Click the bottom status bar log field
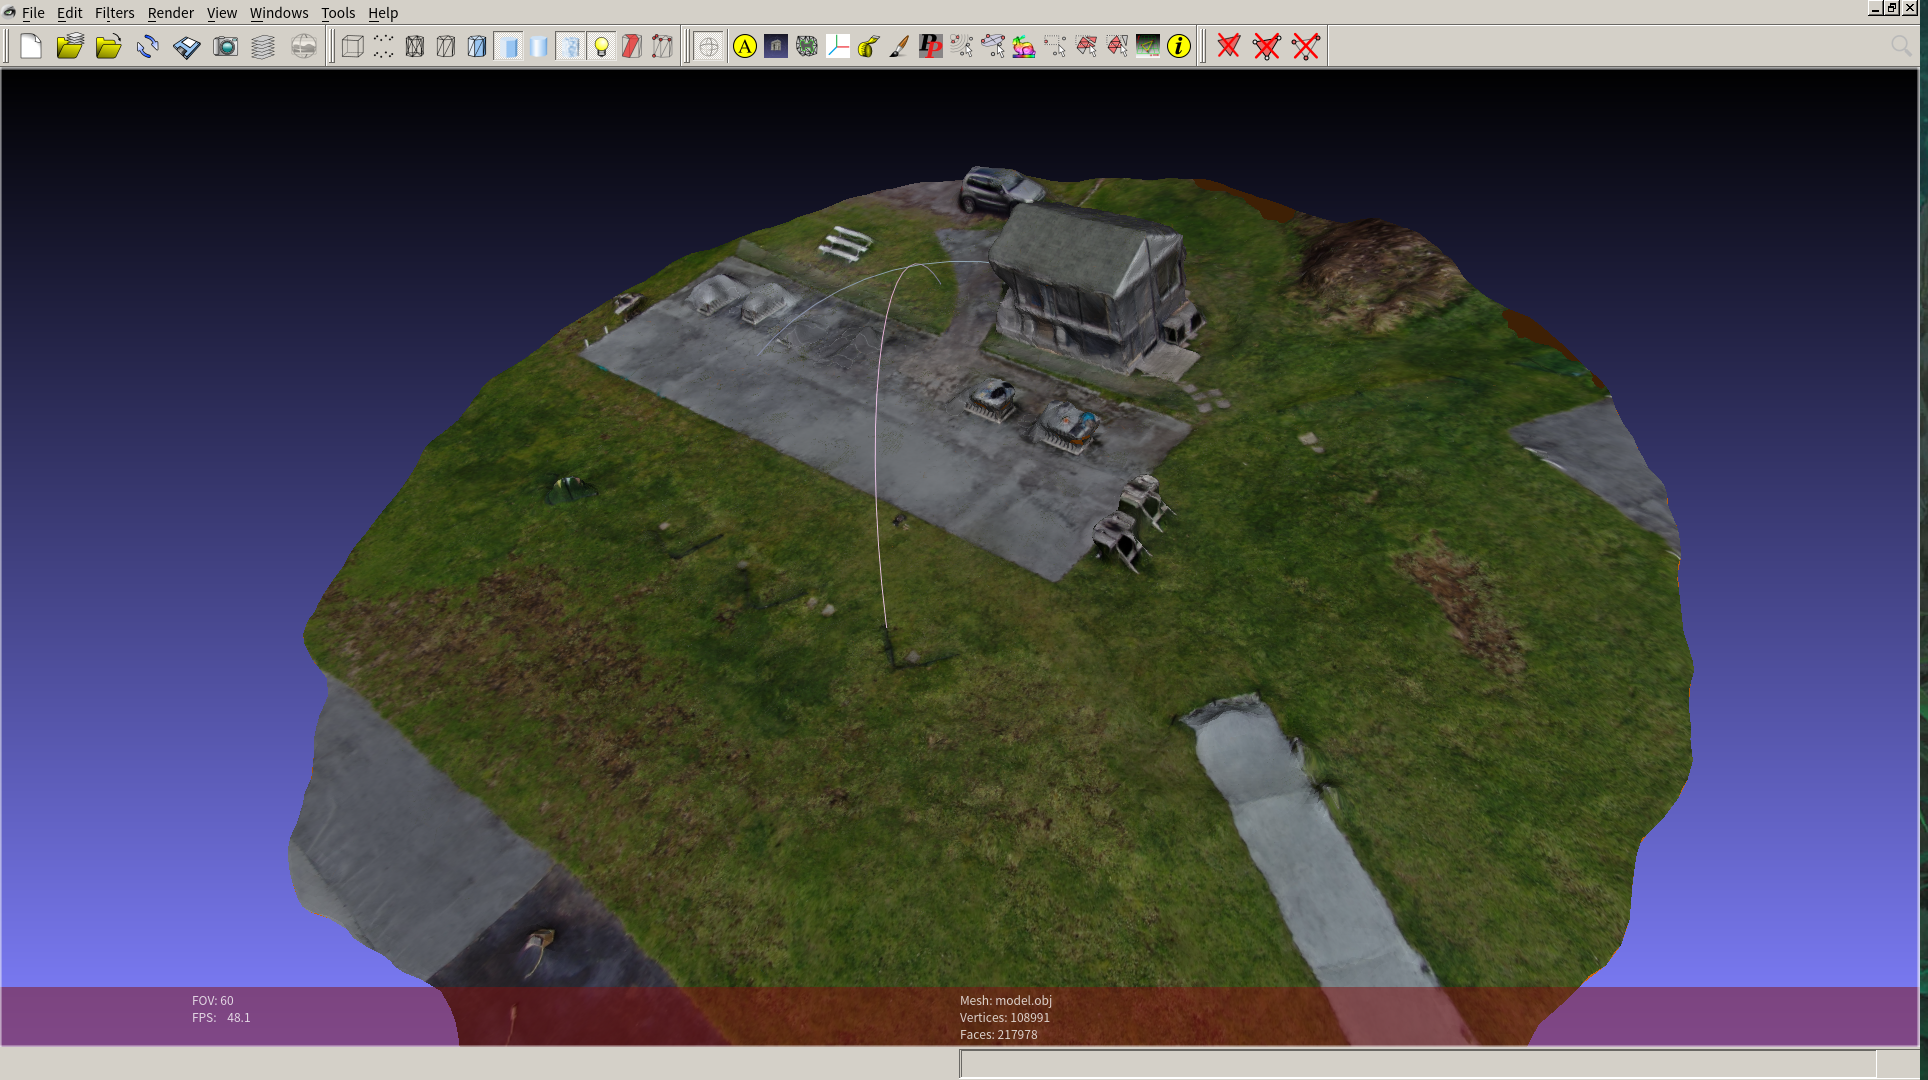This screenshot has width=1928, height=1080. pyautogui.click(x=1417, y=1063)
